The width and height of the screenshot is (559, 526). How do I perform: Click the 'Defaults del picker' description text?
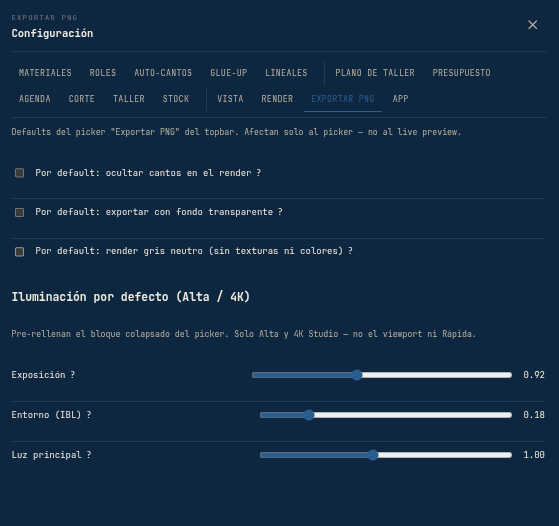pos(236,132)
